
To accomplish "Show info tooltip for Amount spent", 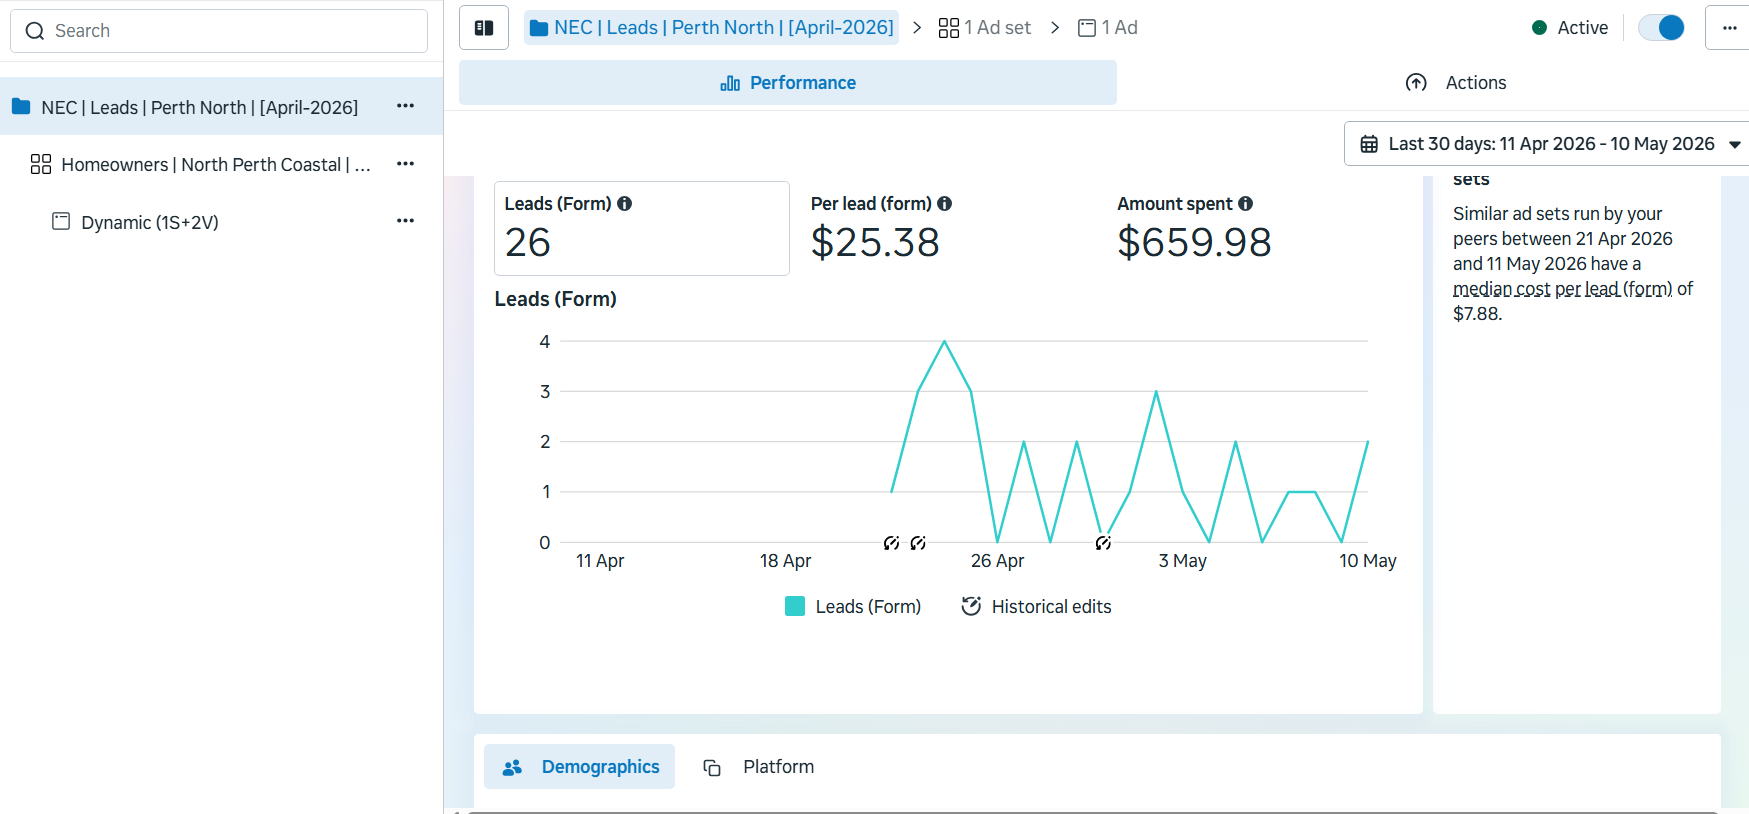I will click(x=1245, y=204).
